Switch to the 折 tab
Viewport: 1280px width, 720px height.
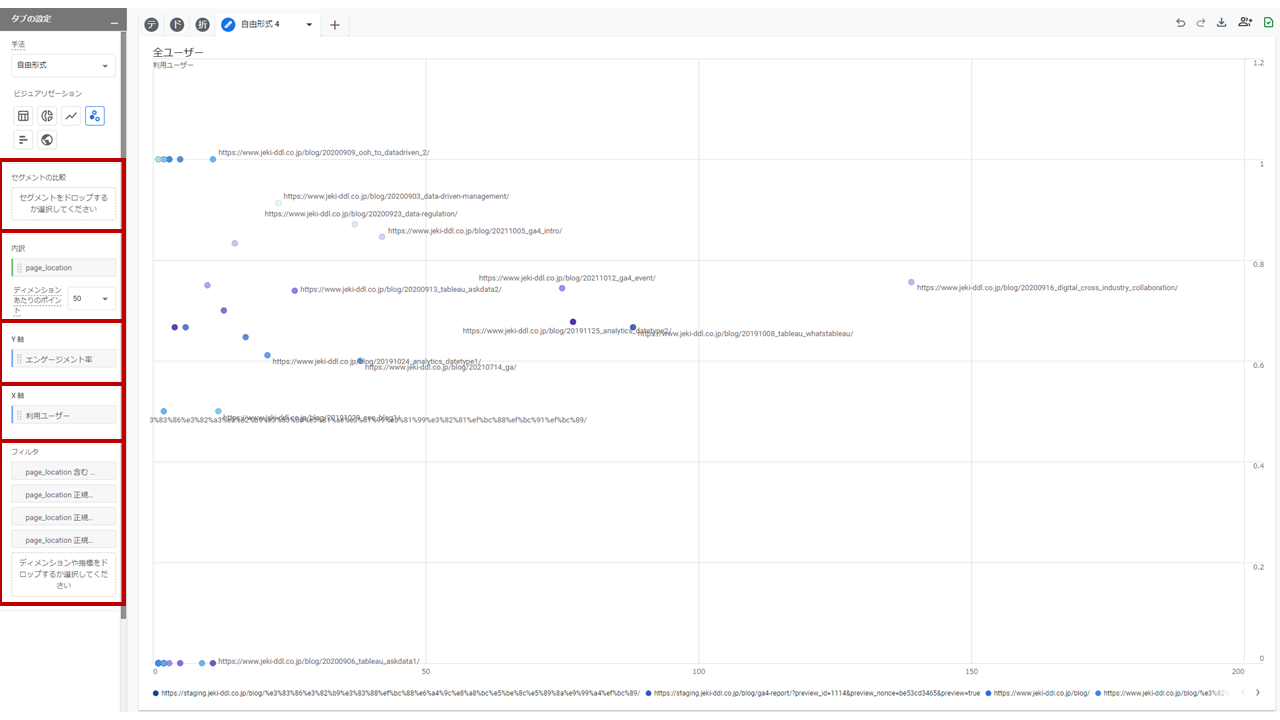[x=203, y=24]
